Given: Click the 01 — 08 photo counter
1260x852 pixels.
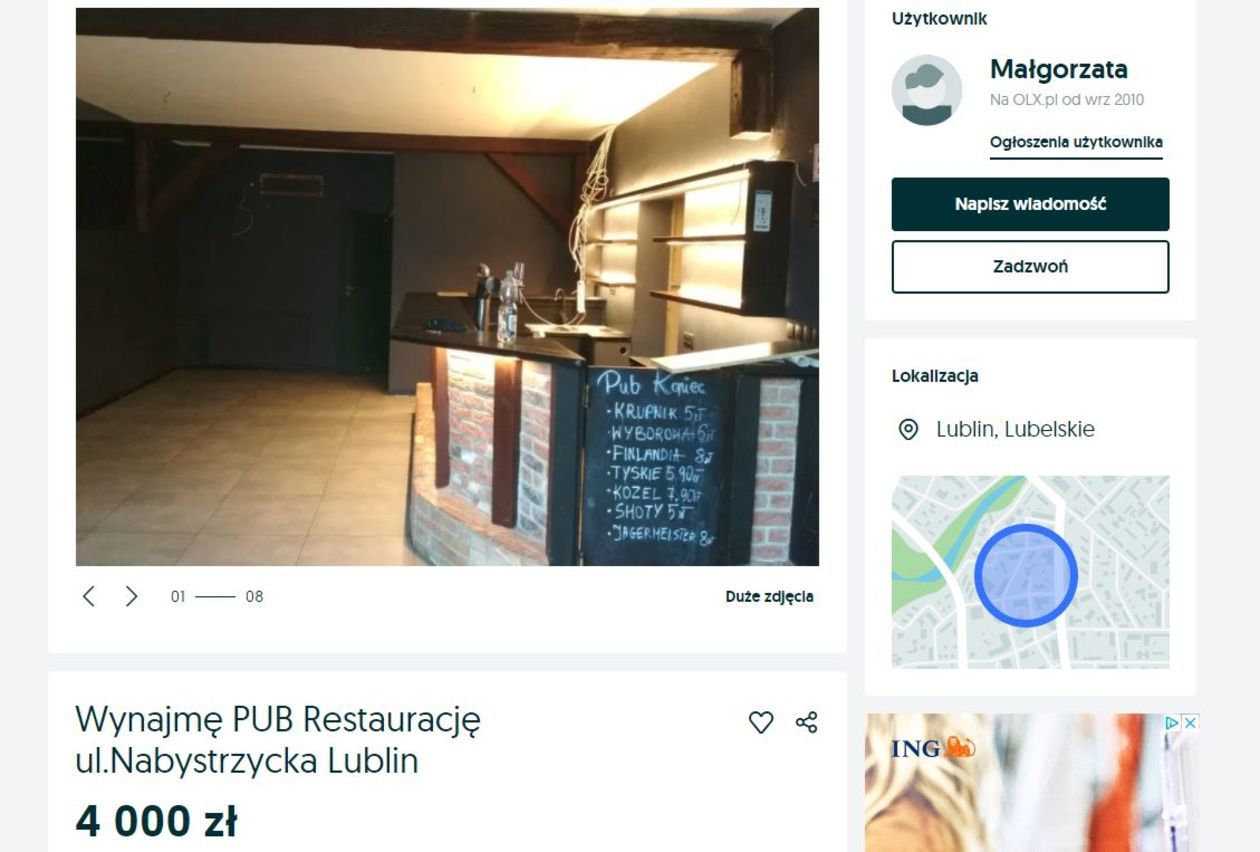Looking at the screenshot, I should [x=217, y=597].
